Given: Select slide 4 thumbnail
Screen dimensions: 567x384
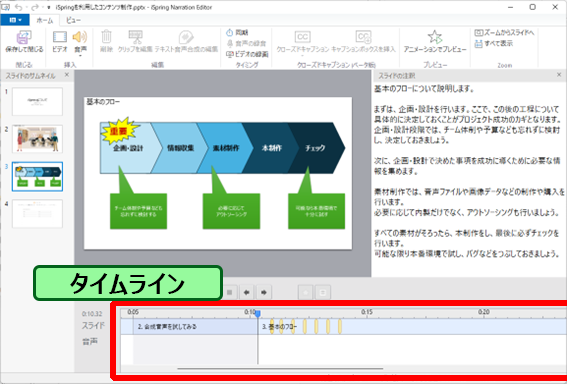Looking at the screenshot, I should point(37,214).
